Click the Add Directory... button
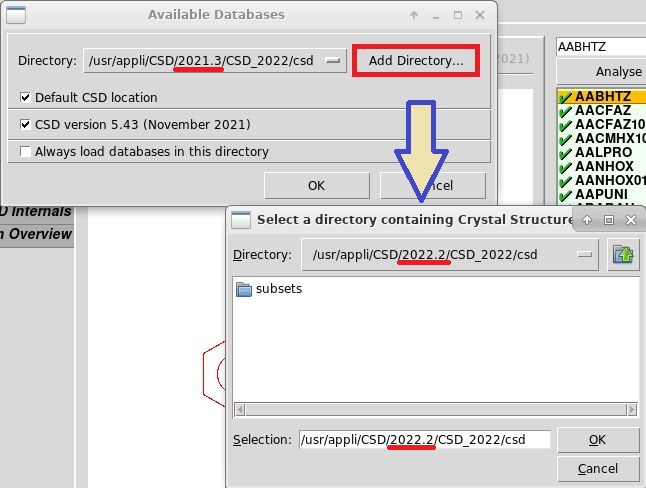This screenshot has width=646, height=488. [x=416, y=61]
